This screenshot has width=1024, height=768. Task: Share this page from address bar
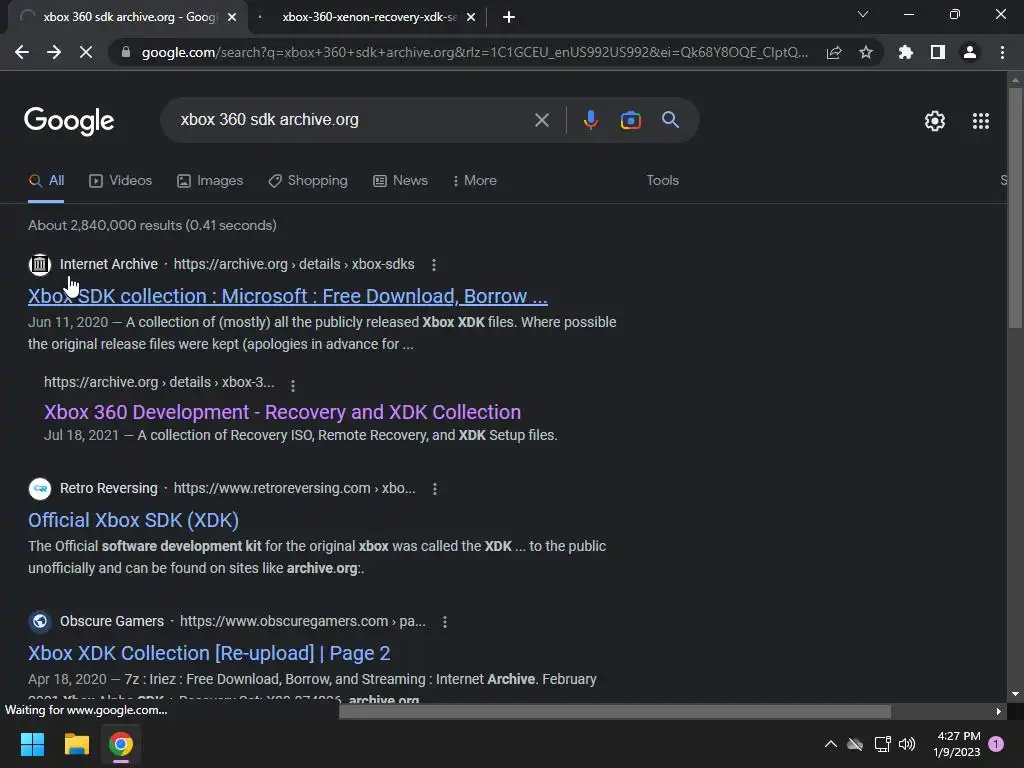pos(834,52)
